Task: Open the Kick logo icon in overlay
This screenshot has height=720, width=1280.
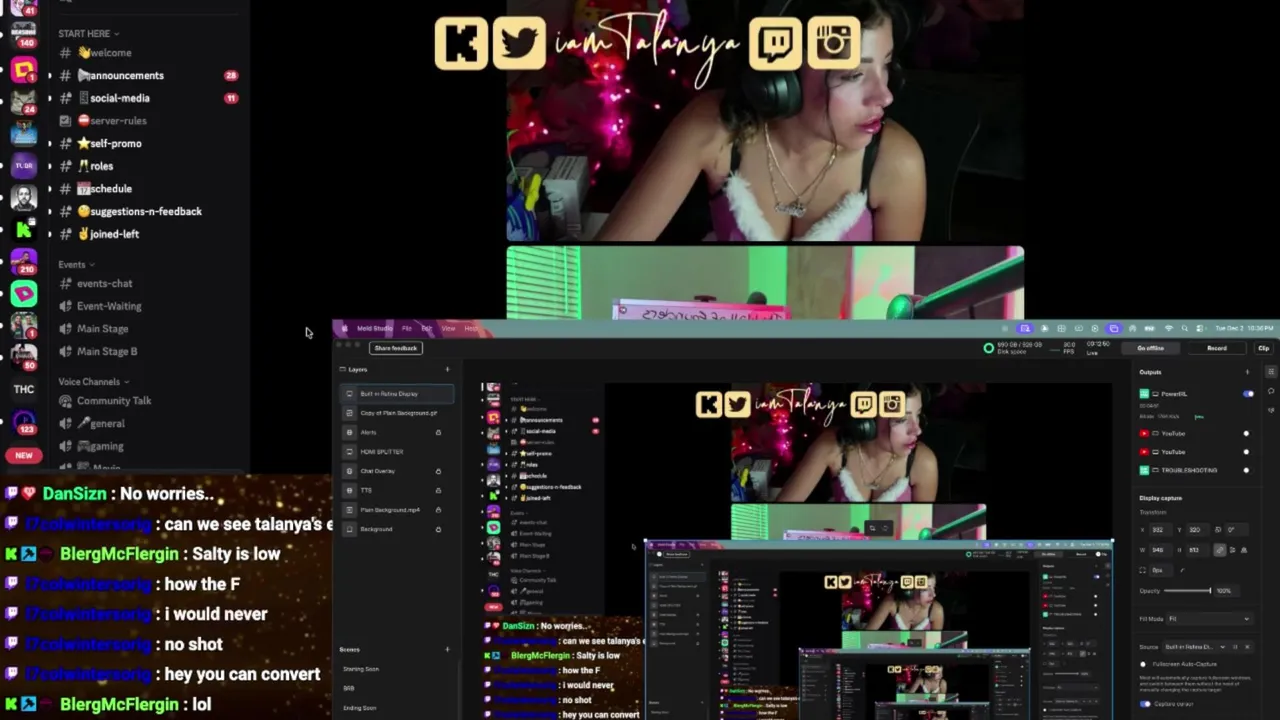Action: (x=461, y=44)
